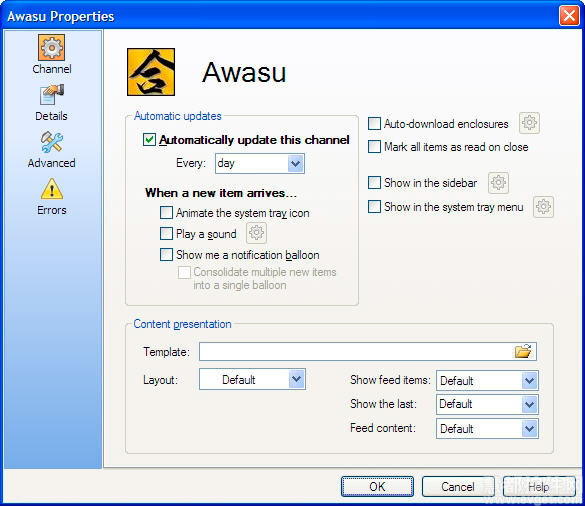Click the When a new item arrives heading
This screenshot has width=585, height=506.
click(221, 193)
